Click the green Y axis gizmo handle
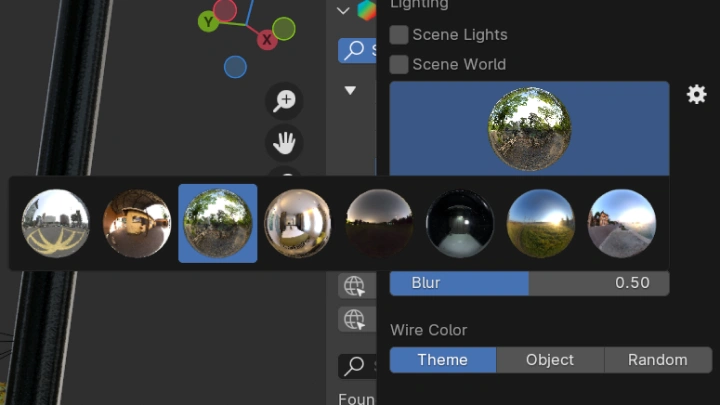The image size is (720, 405). [x=208, y=21]
